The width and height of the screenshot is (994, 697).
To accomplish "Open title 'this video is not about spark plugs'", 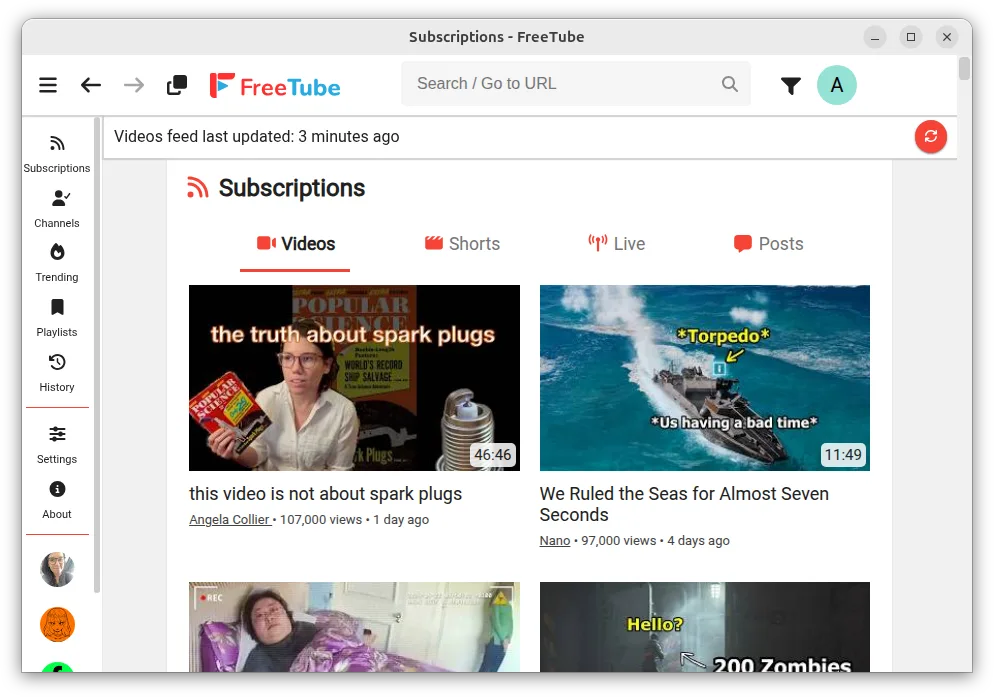I will 325,494.
